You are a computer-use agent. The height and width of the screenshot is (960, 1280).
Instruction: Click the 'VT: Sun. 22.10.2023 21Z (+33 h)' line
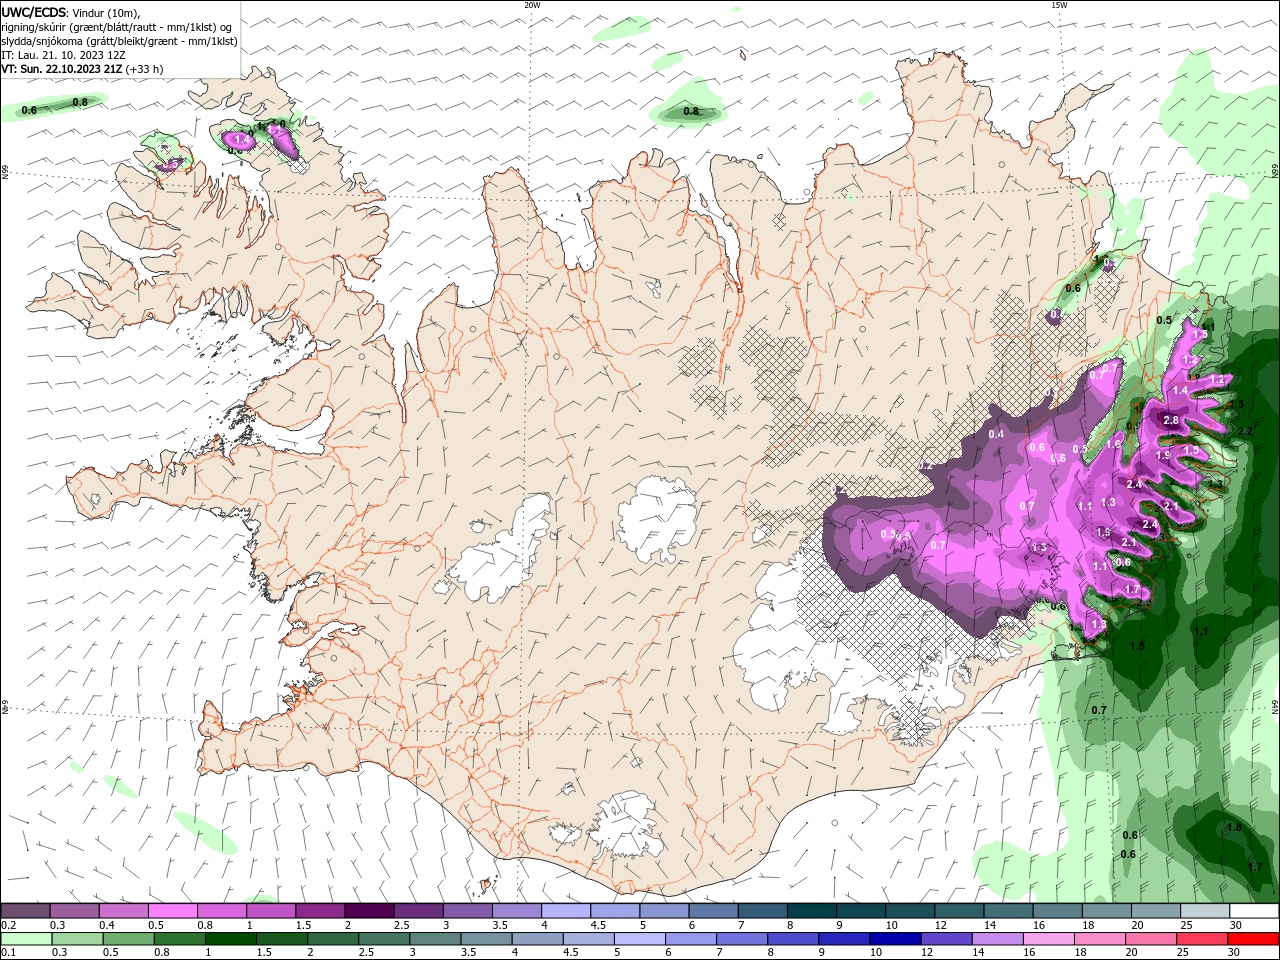coord(82,69)
